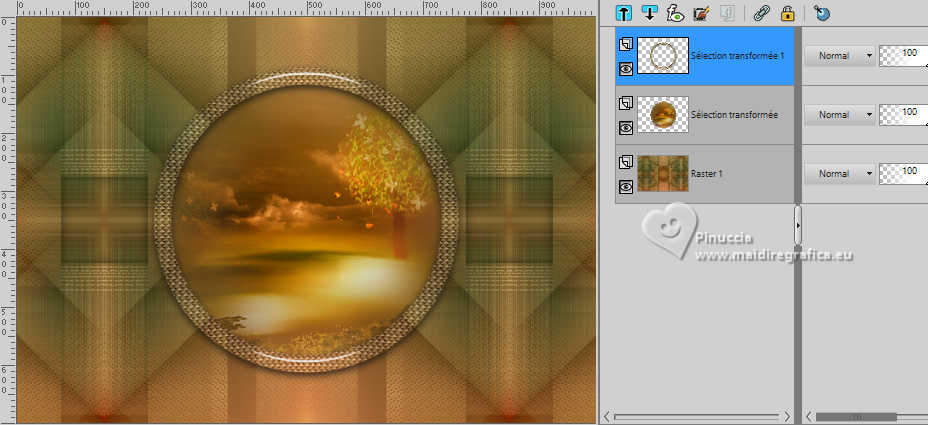Toggle visibility of Raster 1 layer
The width and height of the screenshot is (928, 425).
tap(626, 186)
